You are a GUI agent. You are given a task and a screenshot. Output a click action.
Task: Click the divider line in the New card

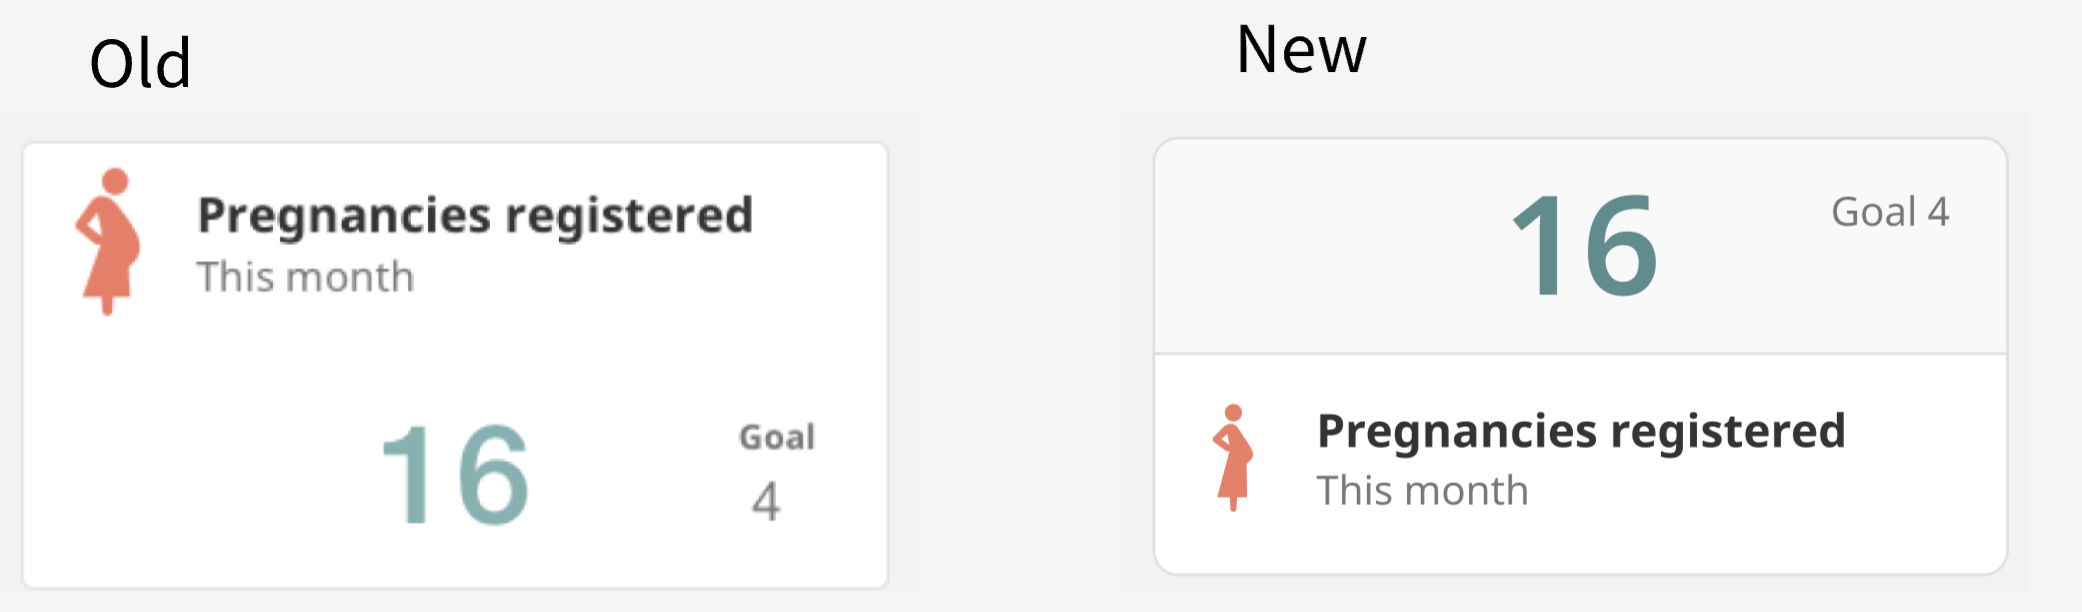point(1580,354)
